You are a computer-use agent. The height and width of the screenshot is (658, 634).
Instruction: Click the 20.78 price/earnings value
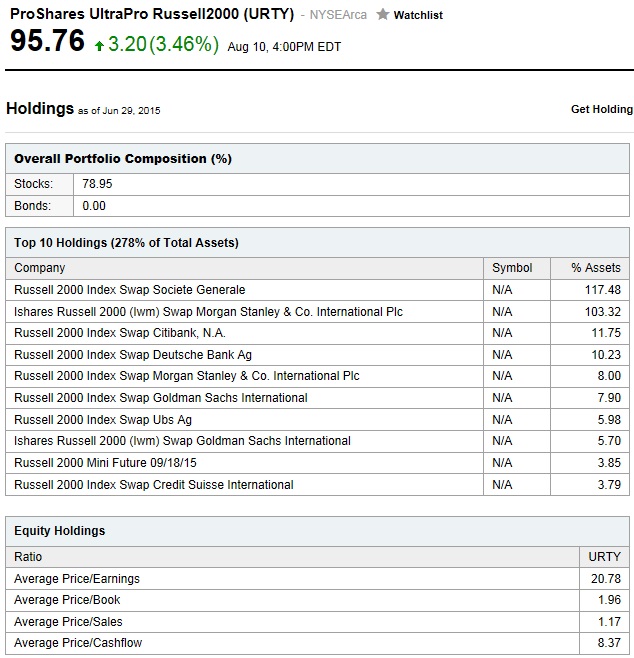tap(606, 579)
